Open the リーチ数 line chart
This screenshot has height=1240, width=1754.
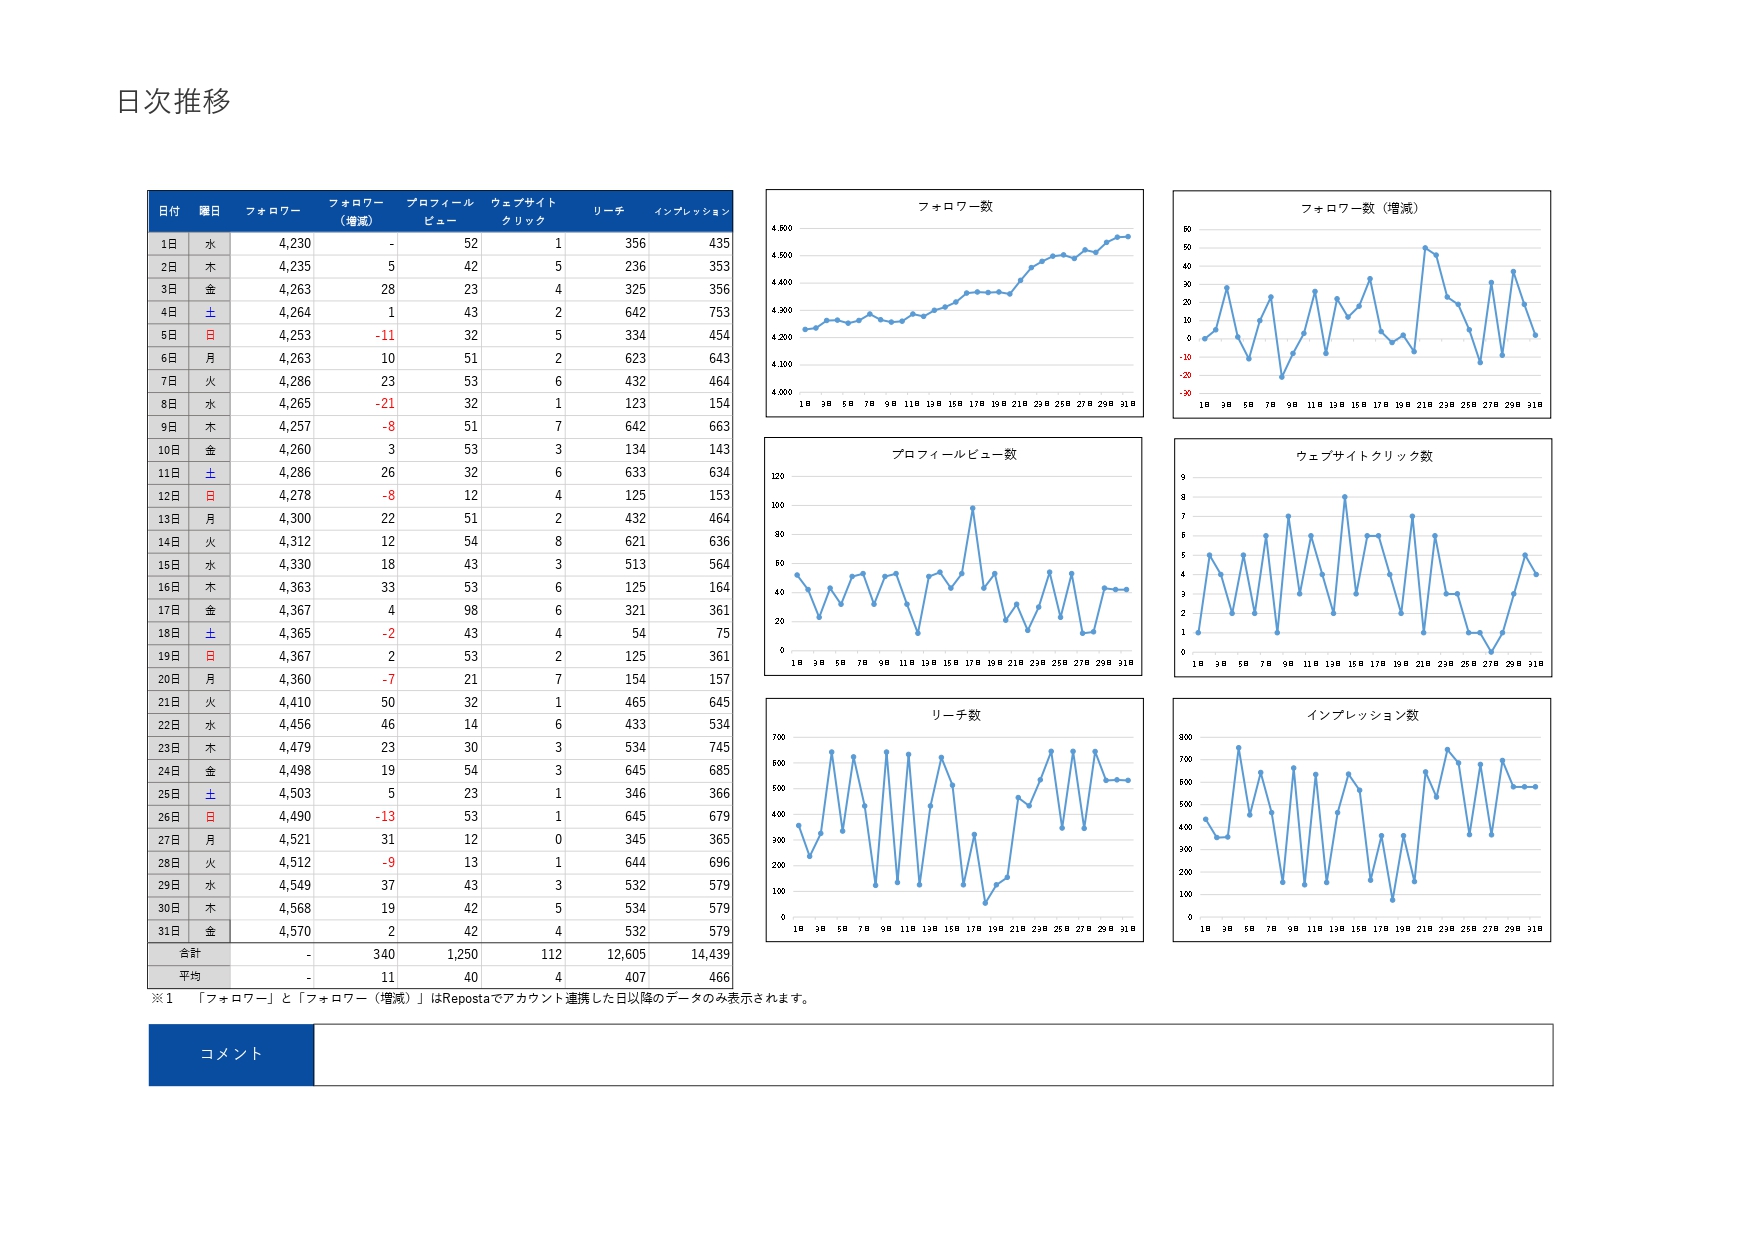[954, 820]
